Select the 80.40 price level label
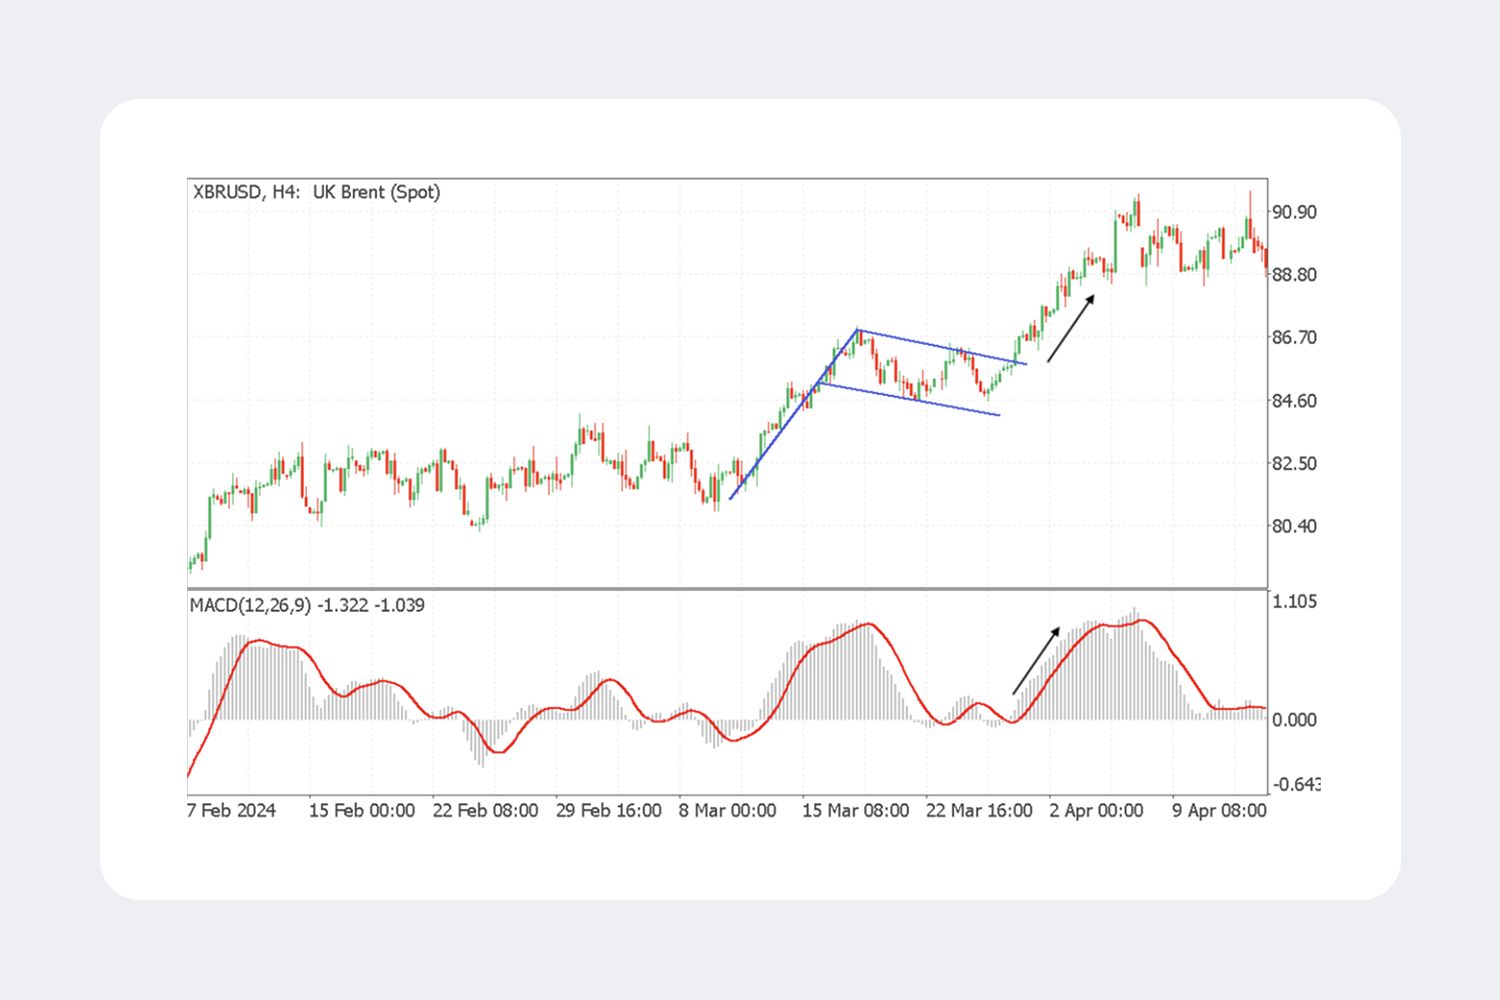The height and width of the screenshot is (1000, 1500). tap(1294, 526)
